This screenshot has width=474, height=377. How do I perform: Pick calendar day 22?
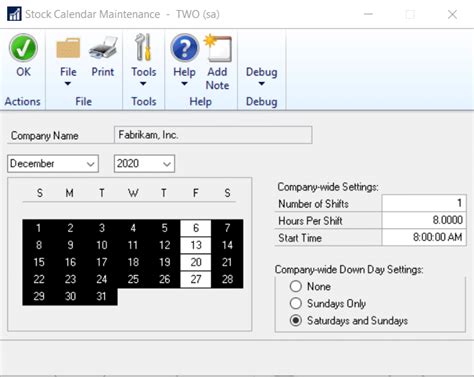click(39, 279)
